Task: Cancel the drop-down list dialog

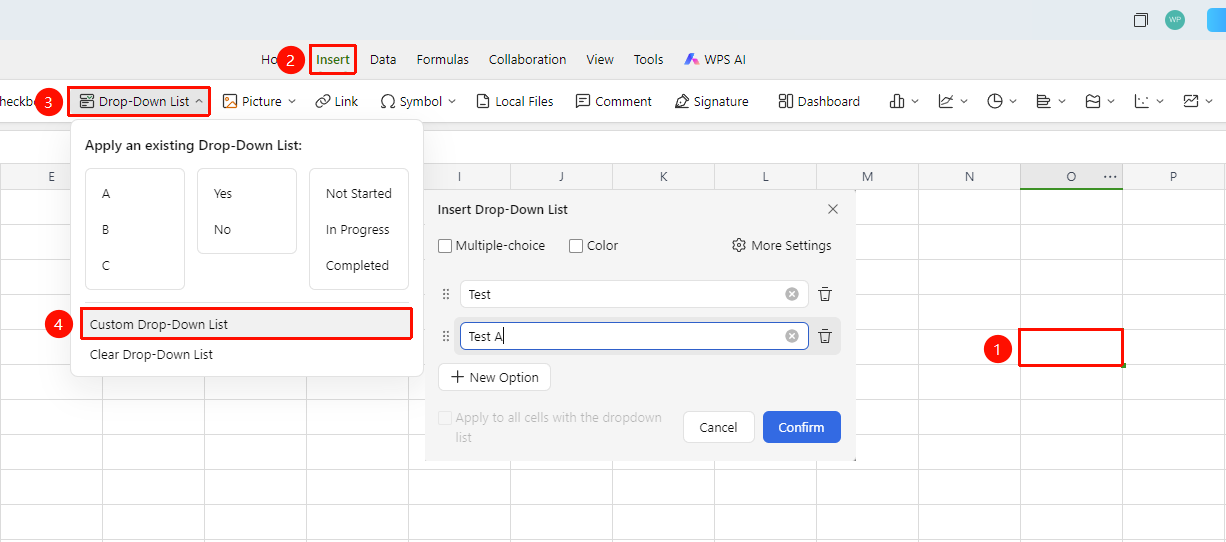Action: click(718, 427)
